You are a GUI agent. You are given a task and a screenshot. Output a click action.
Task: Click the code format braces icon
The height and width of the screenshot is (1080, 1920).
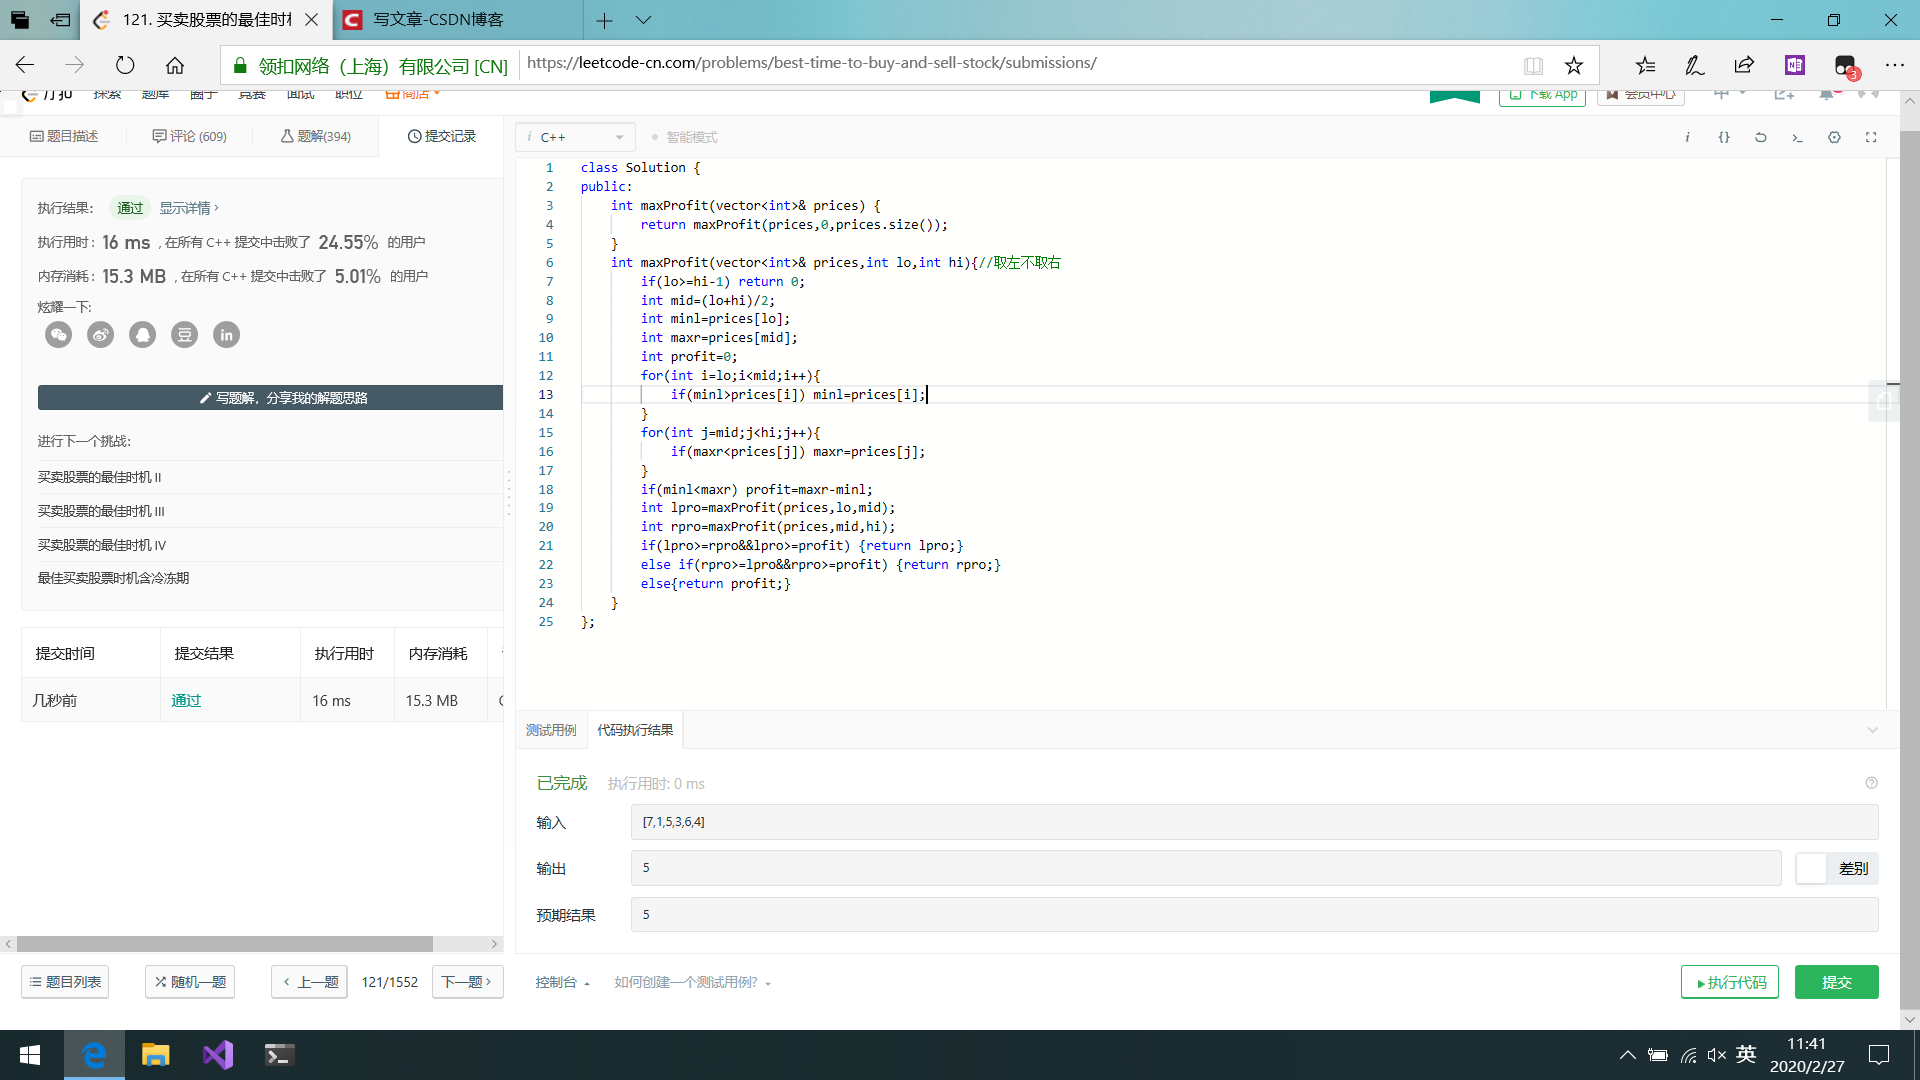pos(1724,137)
